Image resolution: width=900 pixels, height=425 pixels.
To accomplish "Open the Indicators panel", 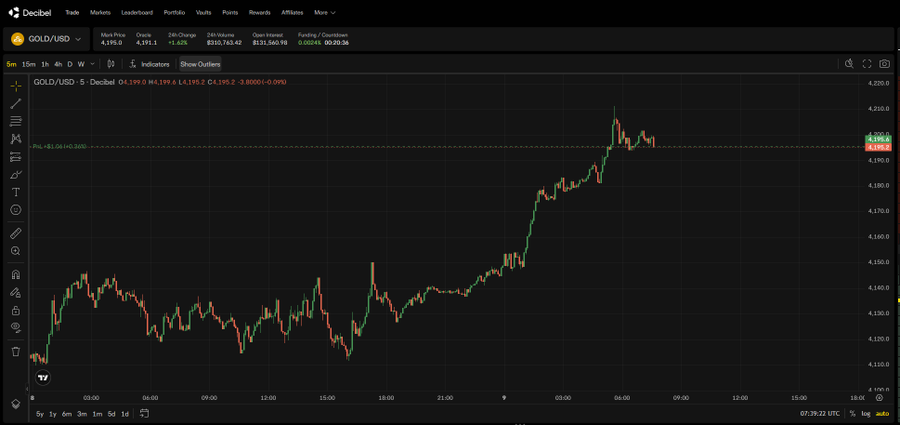I will tap(149, 64).
